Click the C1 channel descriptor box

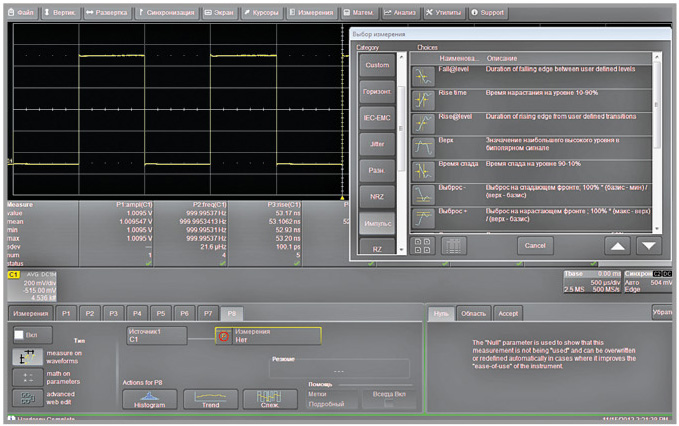[33, 286]
